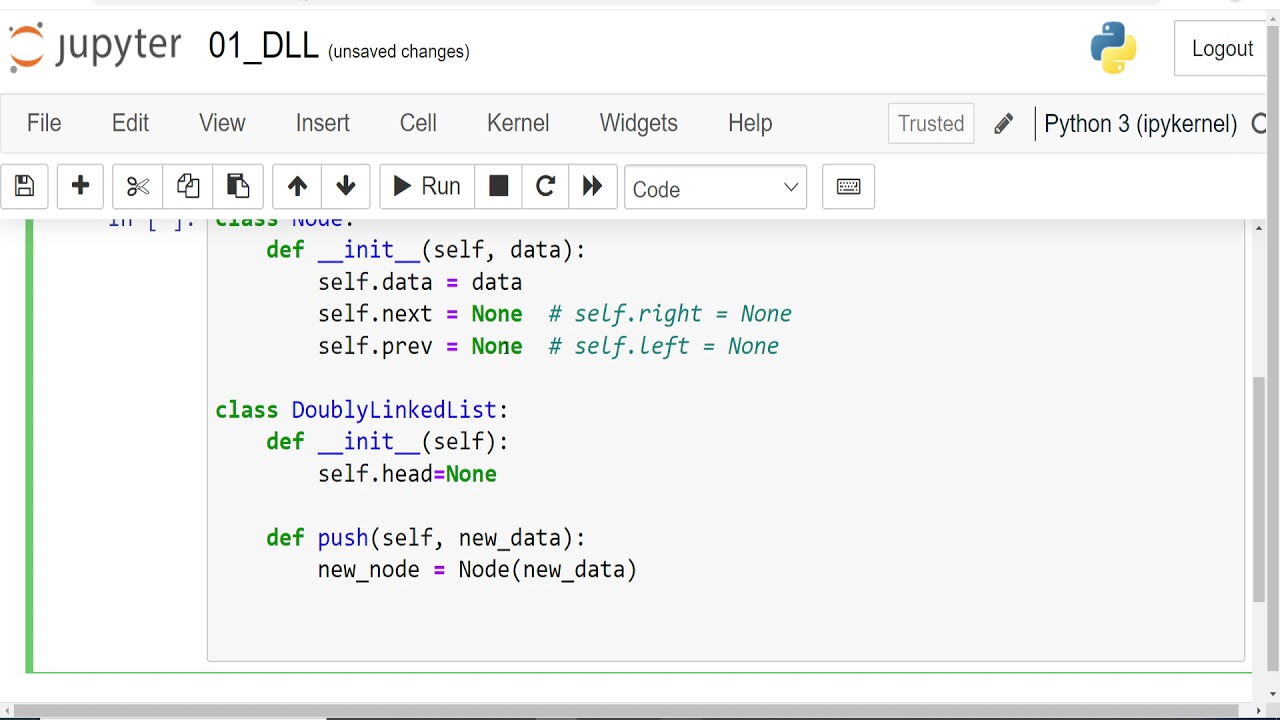The height and width of the screenshot is (720, 1280).
Task: Copy selected cells icon
Action: point(188,186)
